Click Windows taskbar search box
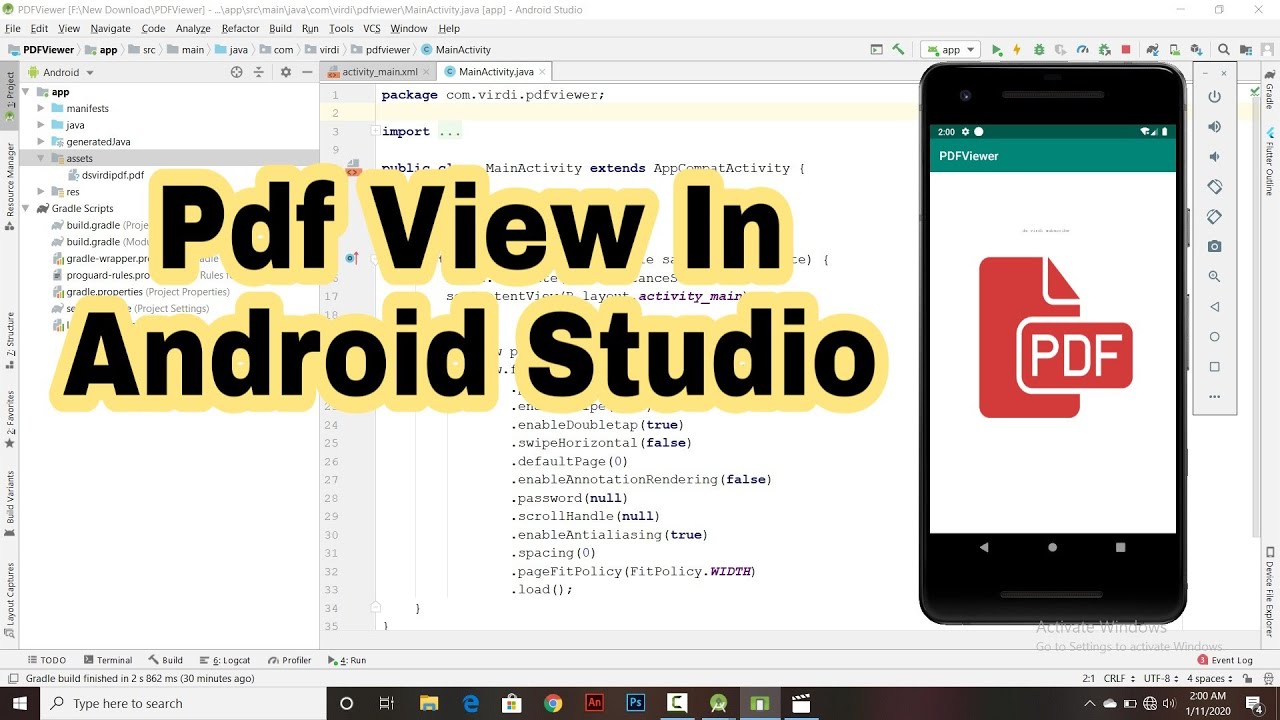The height and width of the screenshot is (720, 1280). 181,703
